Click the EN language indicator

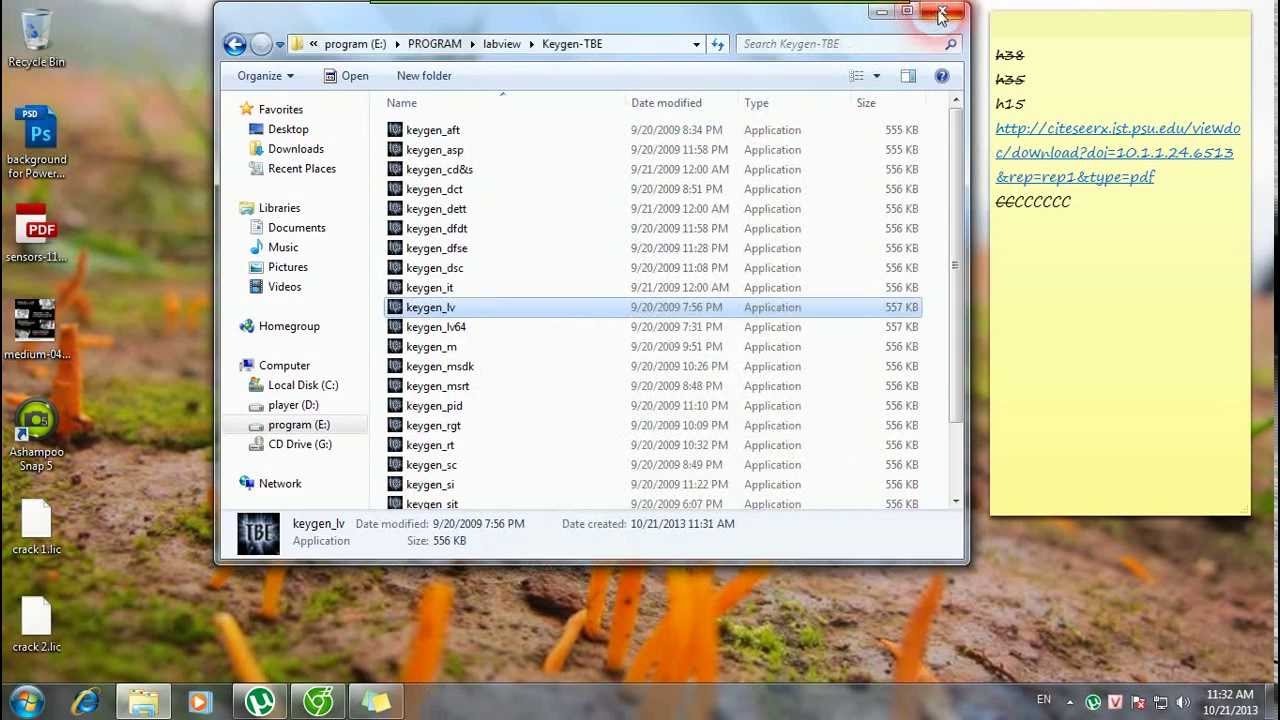tap(1044, 700)
